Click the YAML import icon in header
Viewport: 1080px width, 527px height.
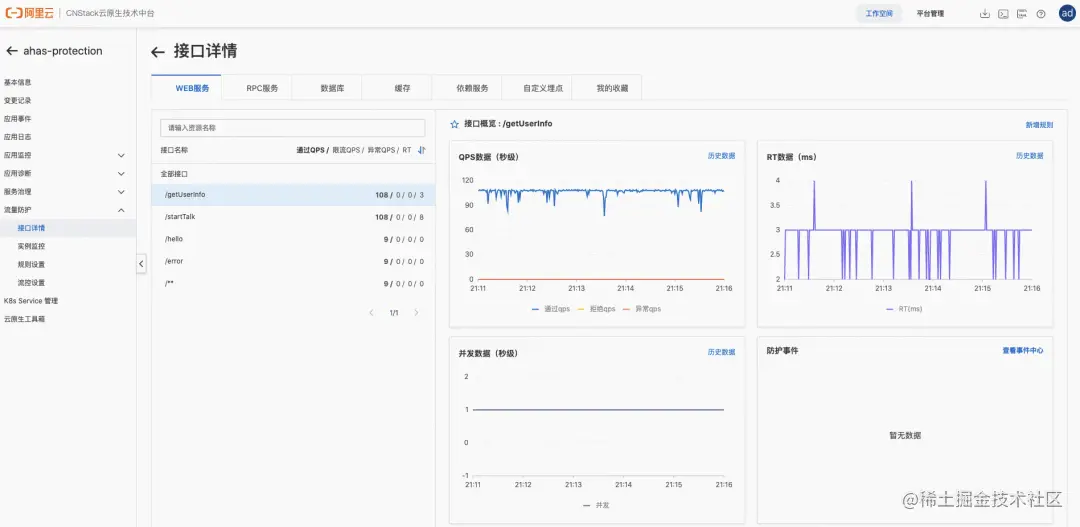pyautogui.click(x=1022, y=14)
